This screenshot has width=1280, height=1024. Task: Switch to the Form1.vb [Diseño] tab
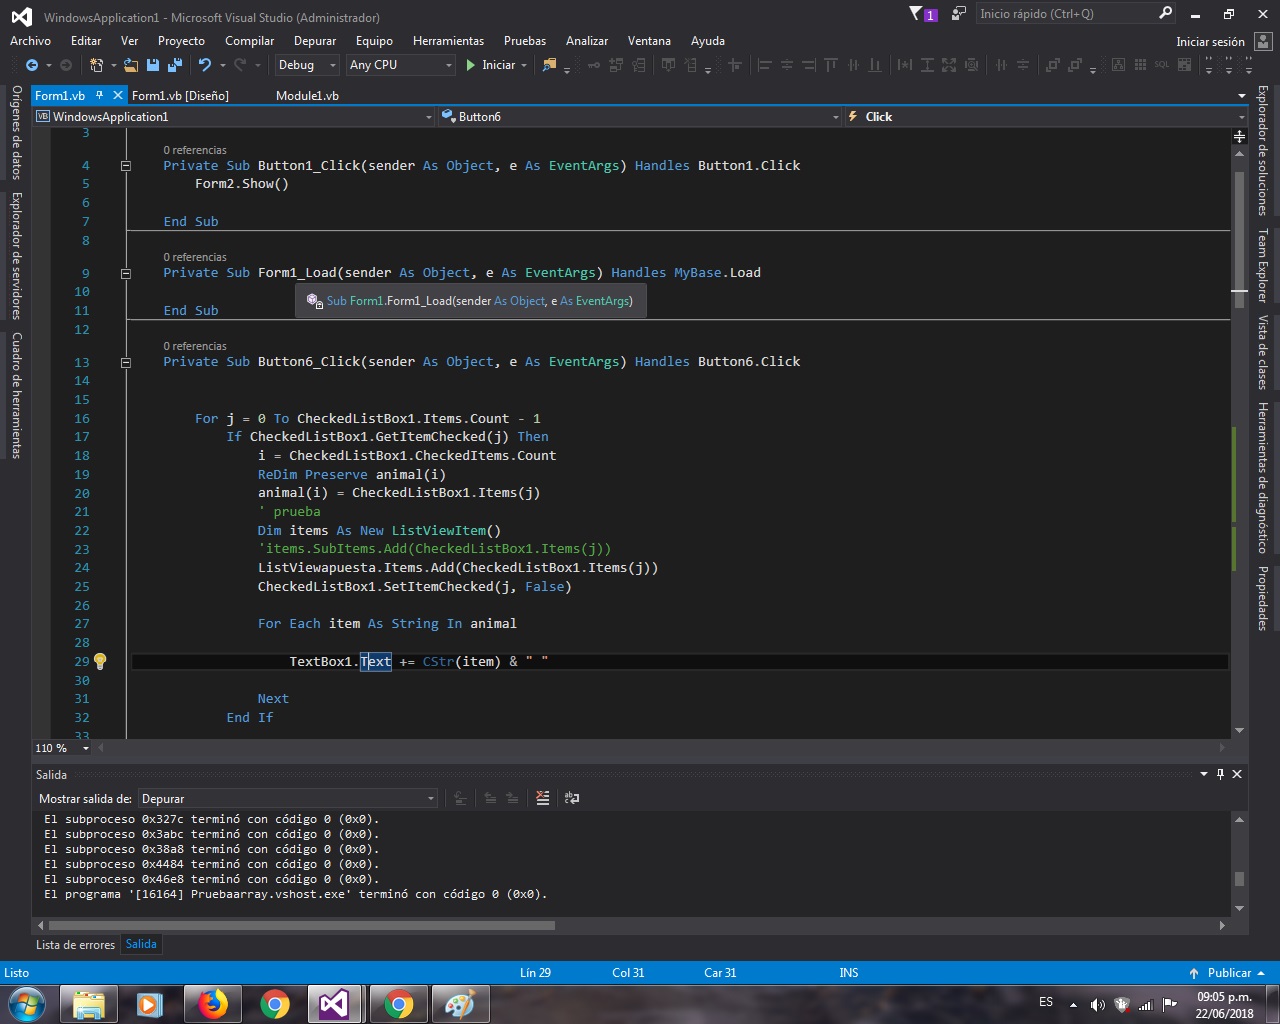pyautogui.click(x=180, y=96)
